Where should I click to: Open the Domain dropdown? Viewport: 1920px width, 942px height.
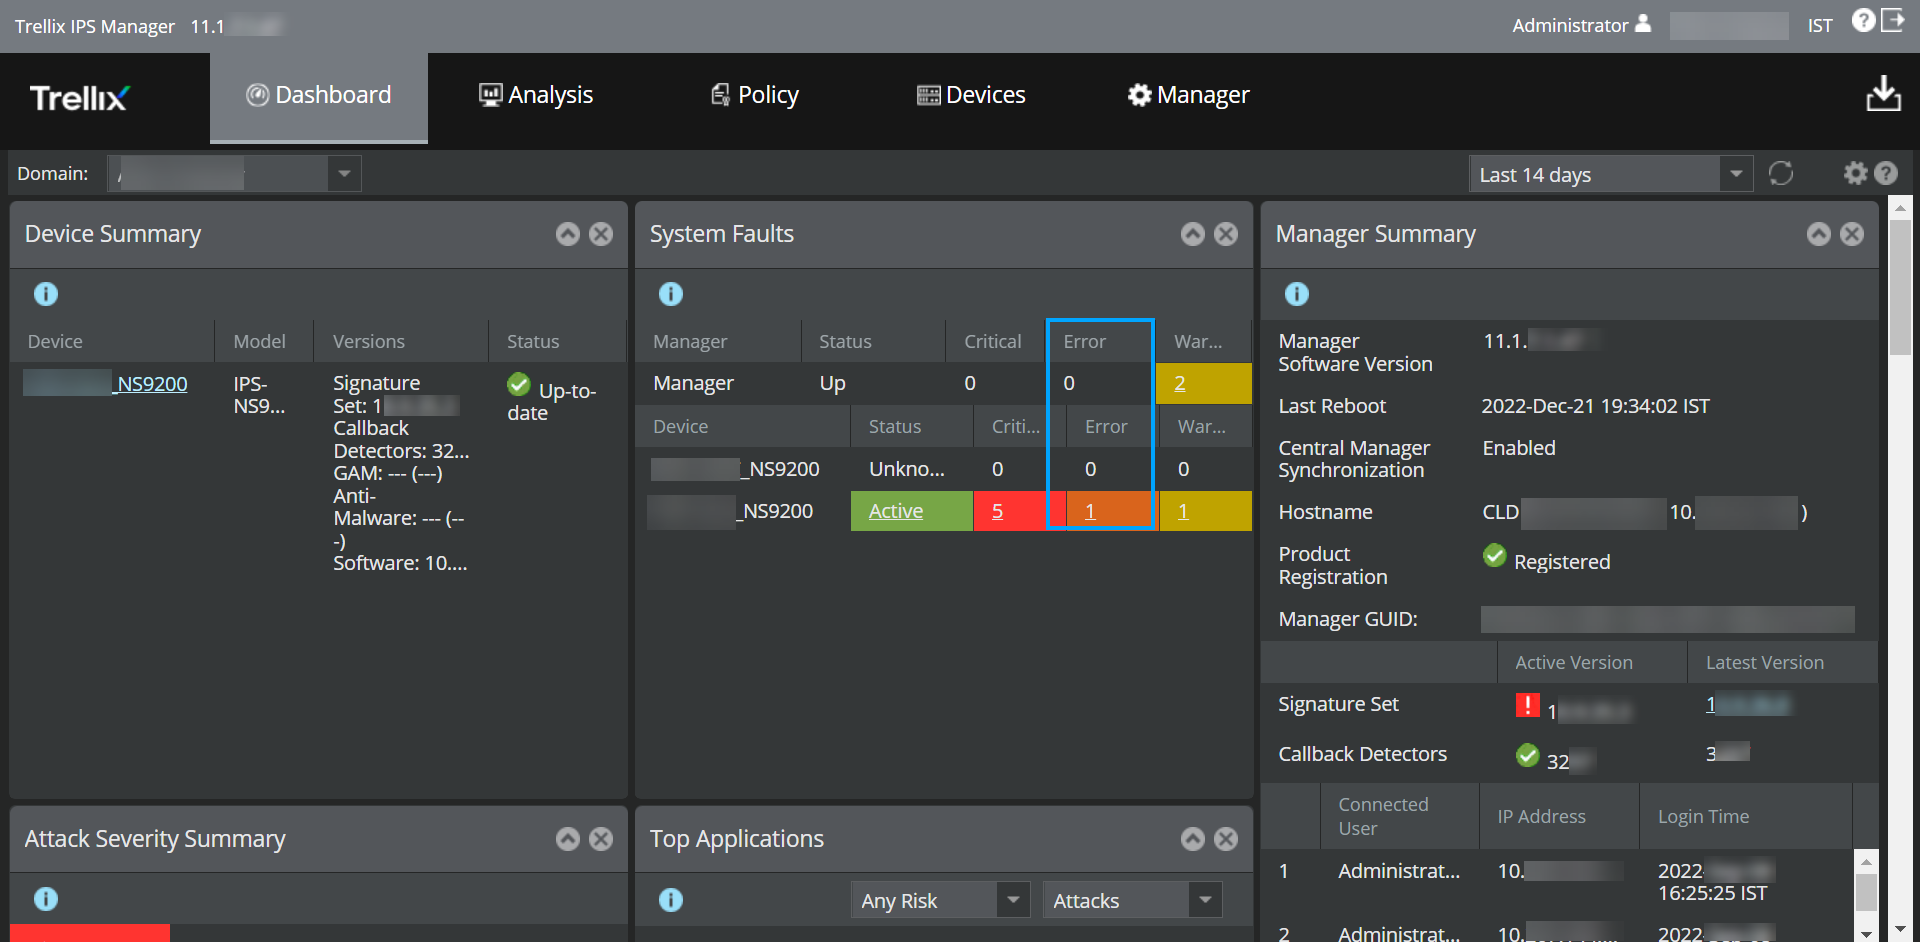344,174
